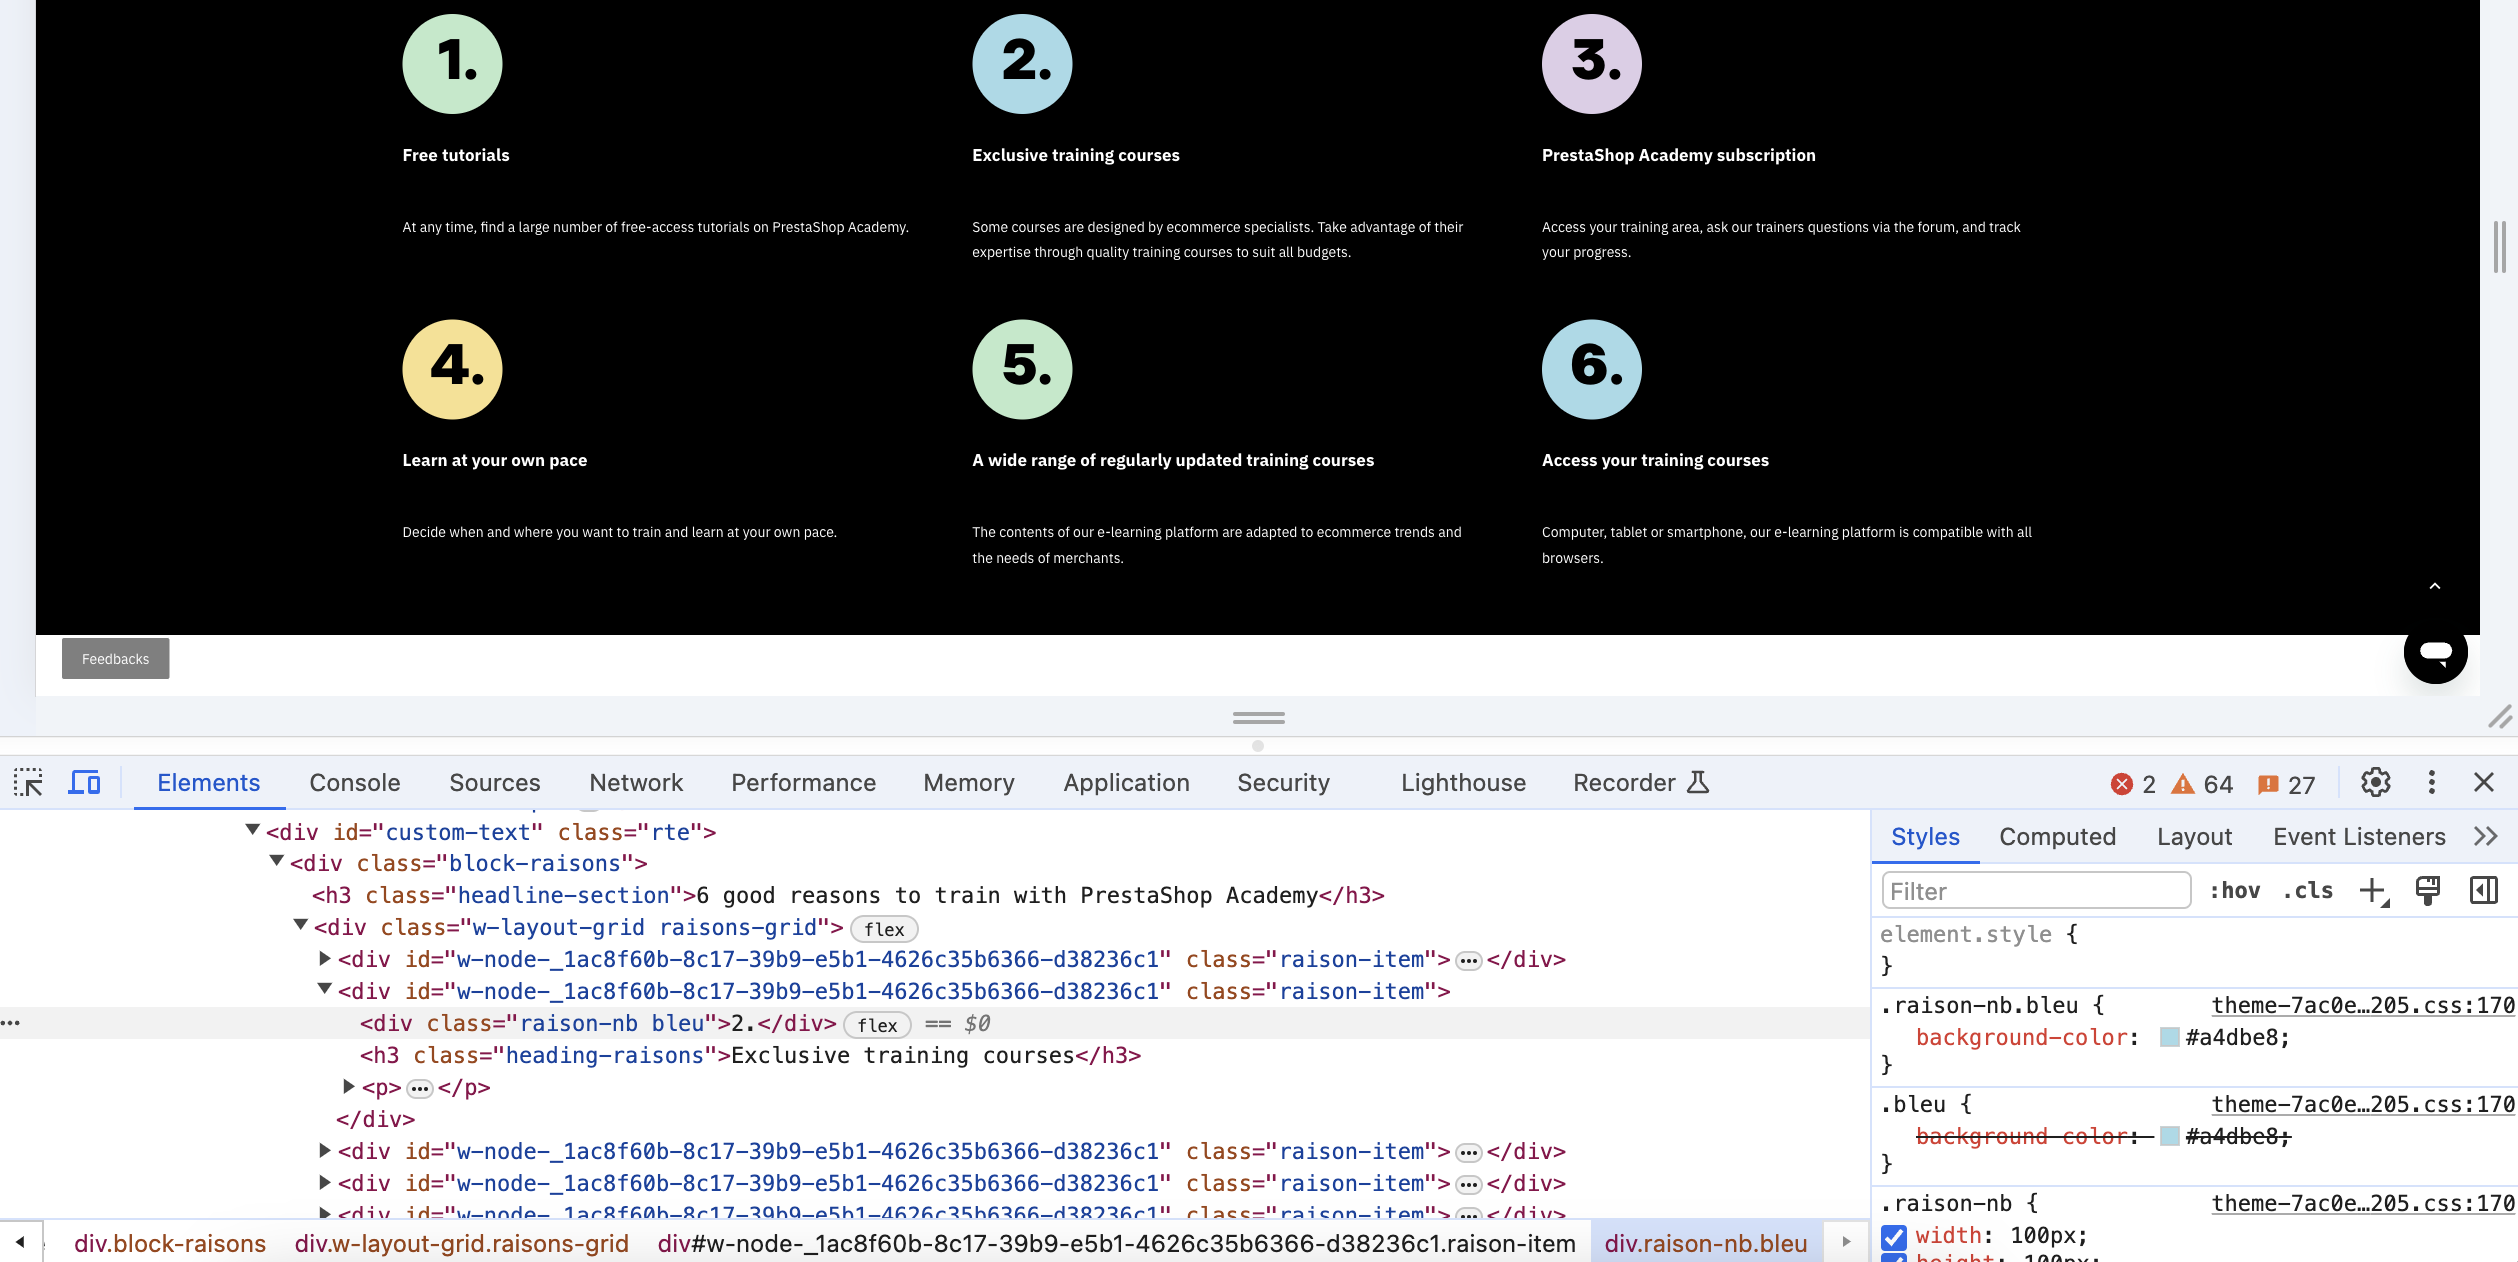Activate the inspect element picker icon

coord(28,782)
